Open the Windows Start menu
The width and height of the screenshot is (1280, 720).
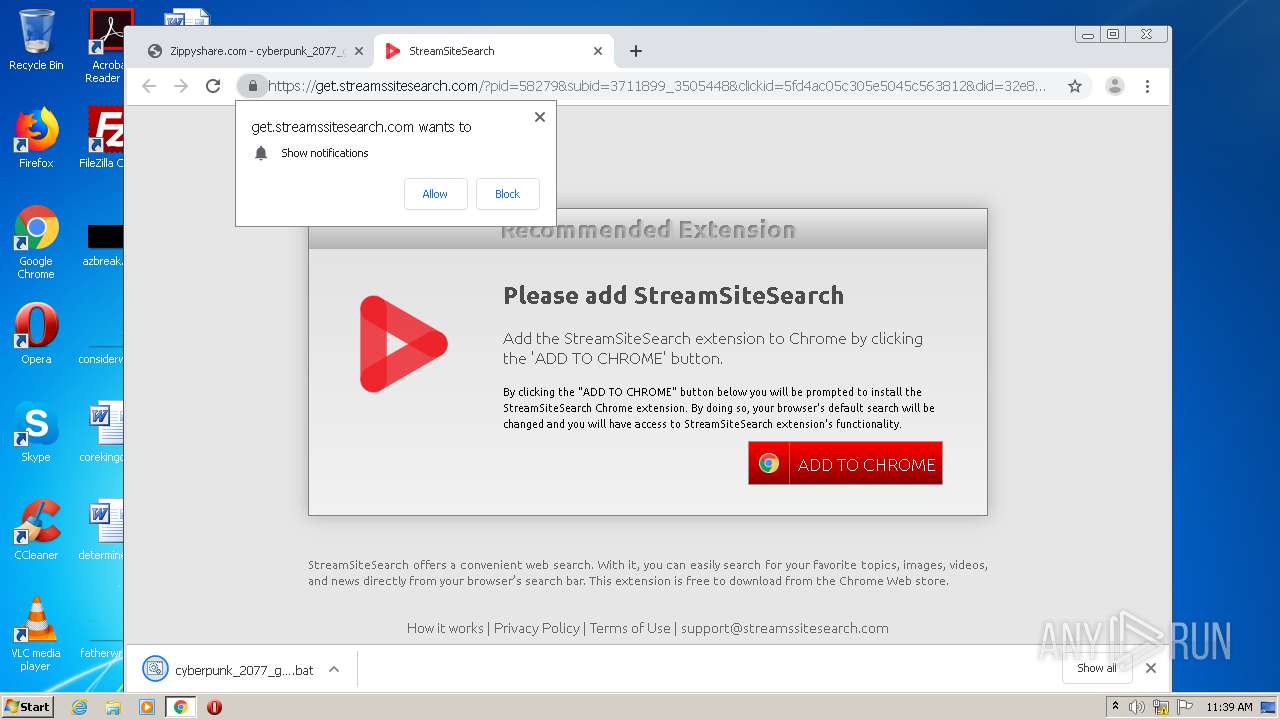coord(28,706)
